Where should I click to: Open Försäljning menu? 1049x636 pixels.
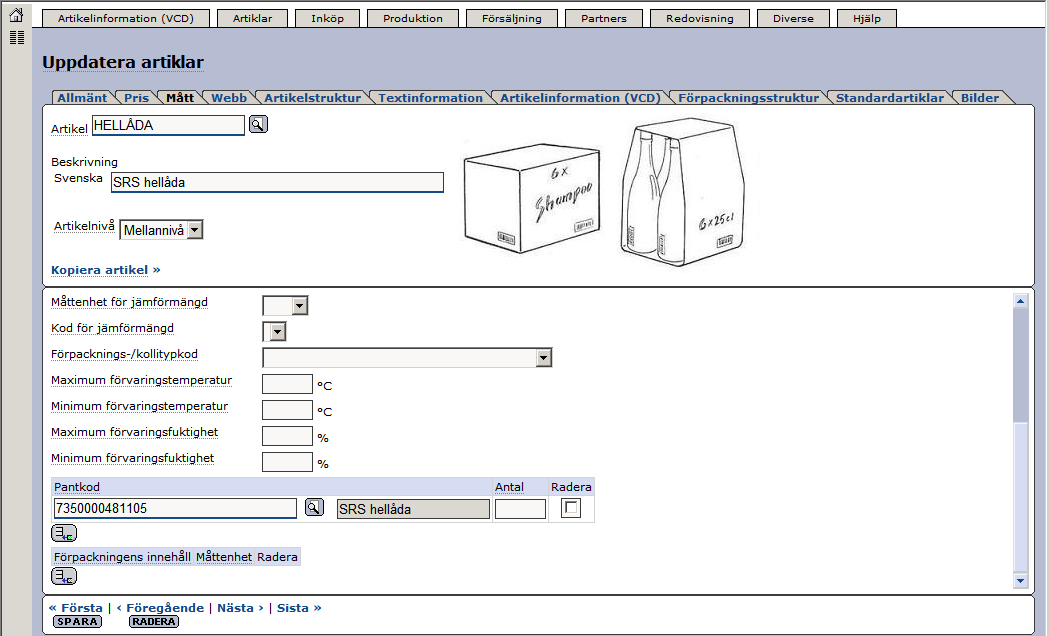coord(512,18)
